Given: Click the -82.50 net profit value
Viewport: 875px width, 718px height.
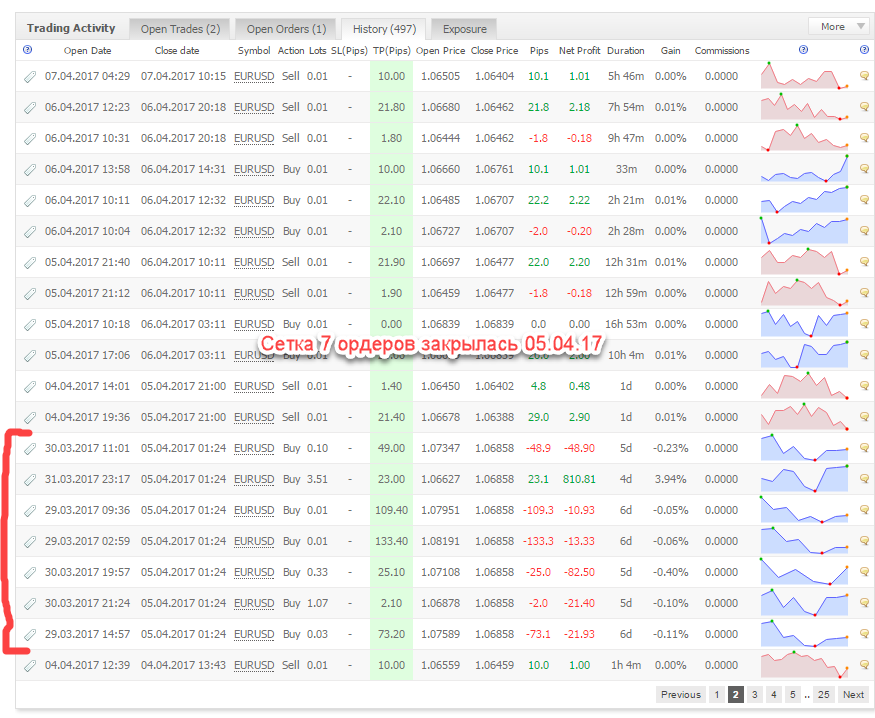Looking at the screenshot, I should click(x=579, y=572).
